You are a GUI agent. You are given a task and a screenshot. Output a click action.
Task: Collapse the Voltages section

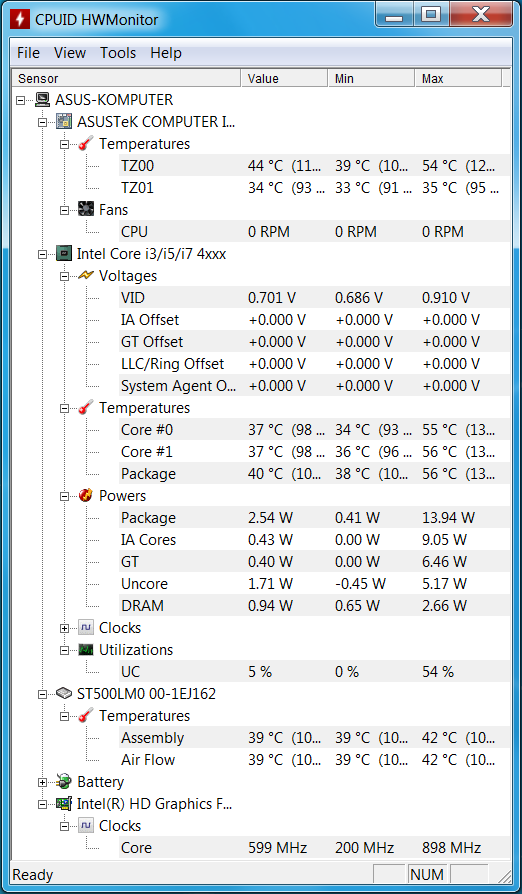click(64, 277)
